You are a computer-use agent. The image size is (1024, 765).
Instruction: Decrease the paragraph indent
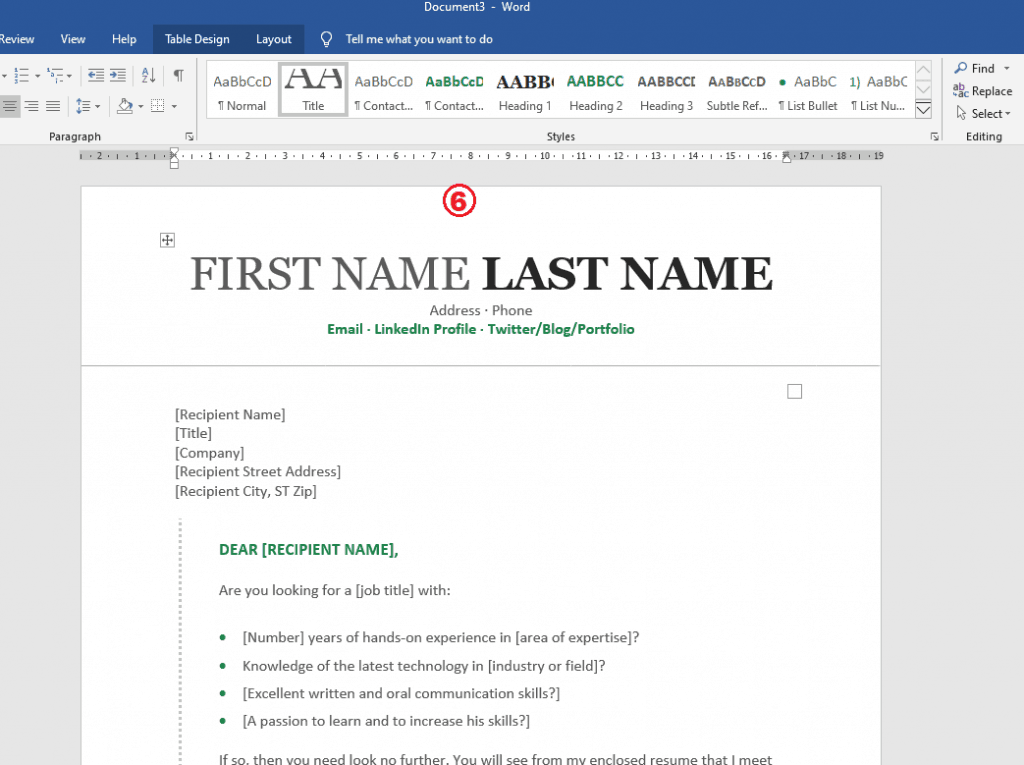pyautogui.click(x=96, y=76)
